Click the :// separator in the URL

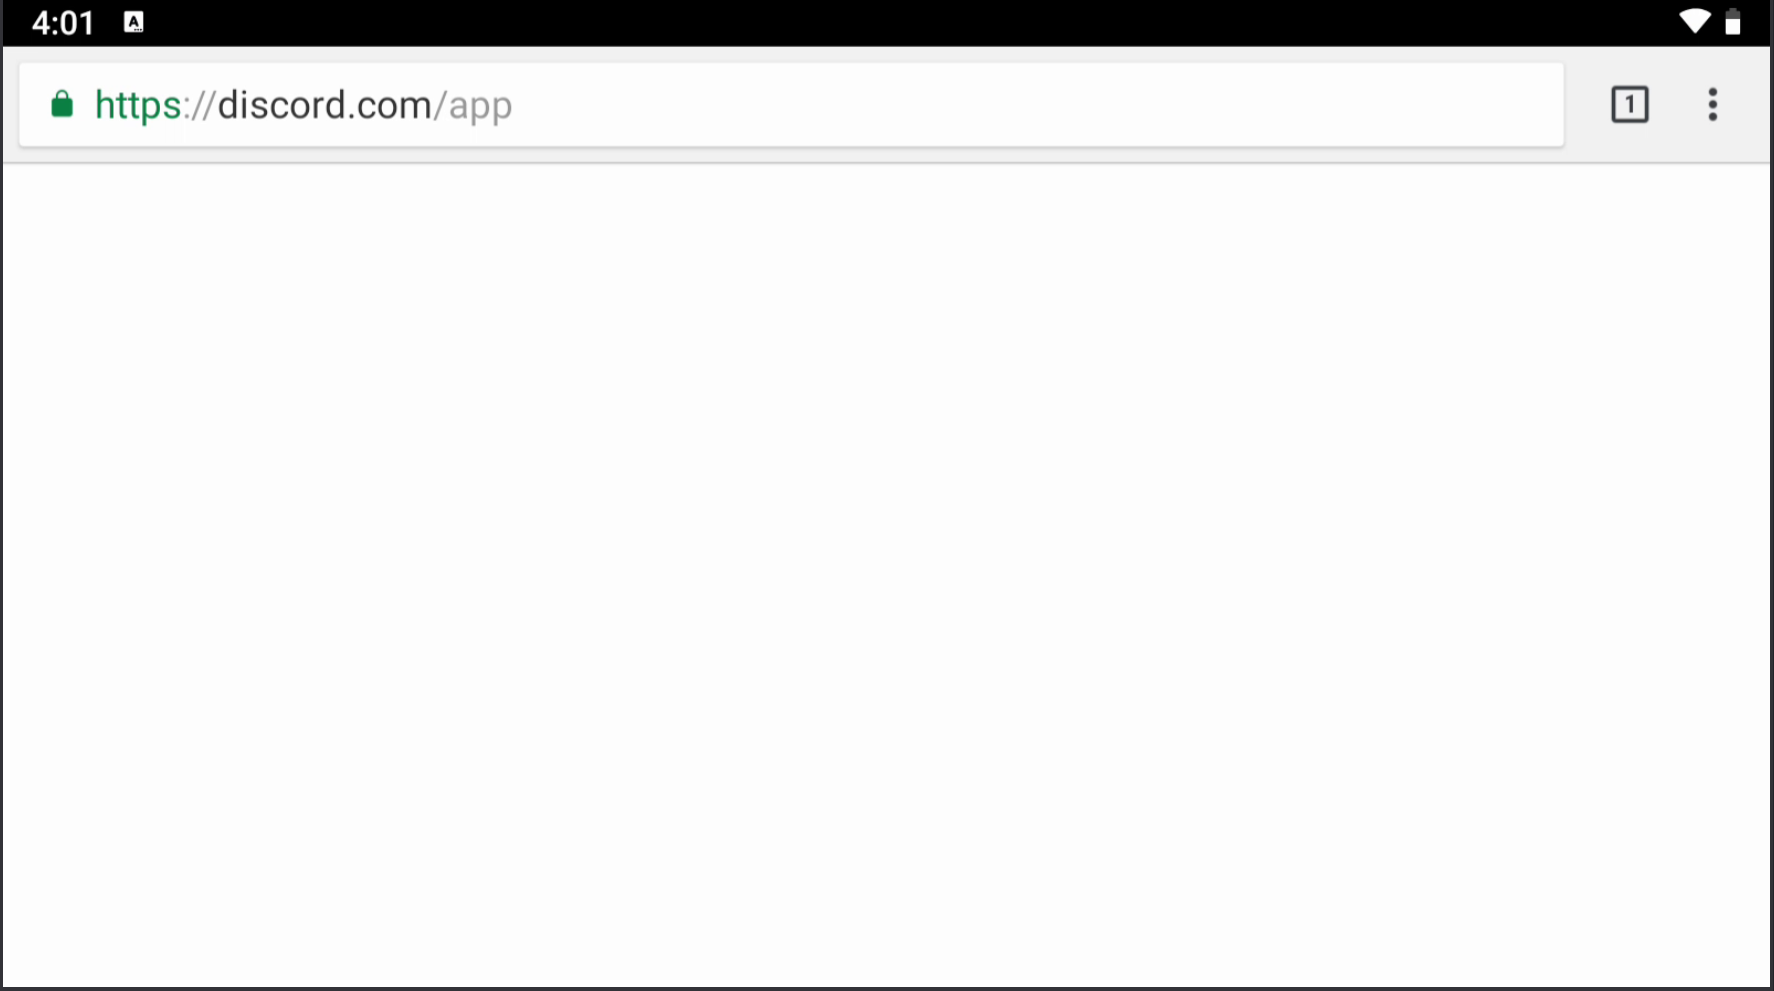pyautogui.click(x=199, y=104)
